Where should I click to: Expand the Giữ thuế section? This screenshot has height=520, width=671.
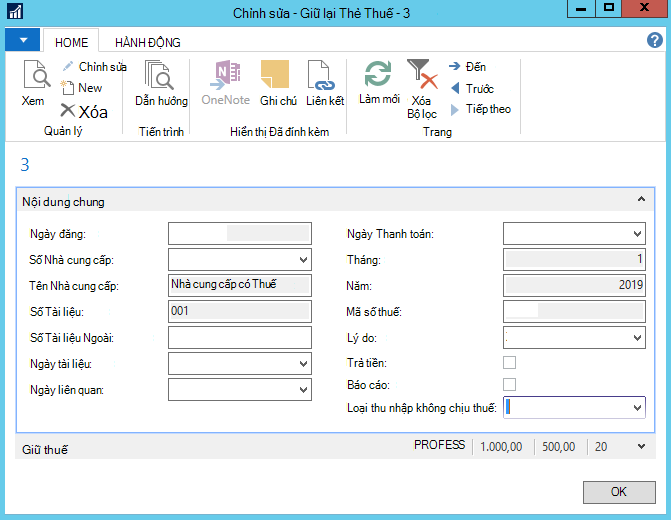click(x=641, y=447)
